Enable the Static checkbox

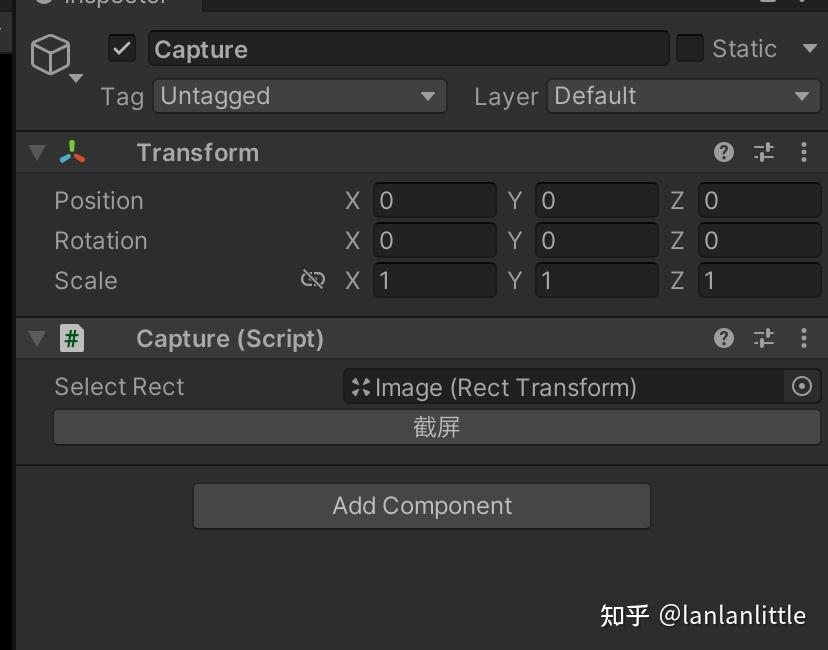coord(690,49)
